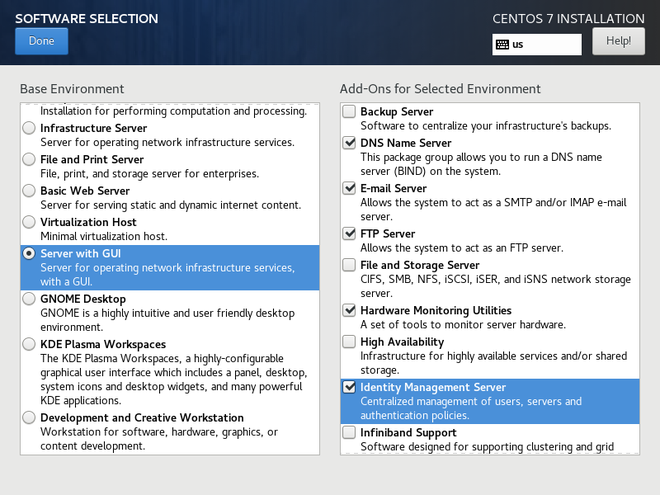Enable File and Storage Server add-on
The width and height of the screenshot is (660, 495).
click(349, 265)
